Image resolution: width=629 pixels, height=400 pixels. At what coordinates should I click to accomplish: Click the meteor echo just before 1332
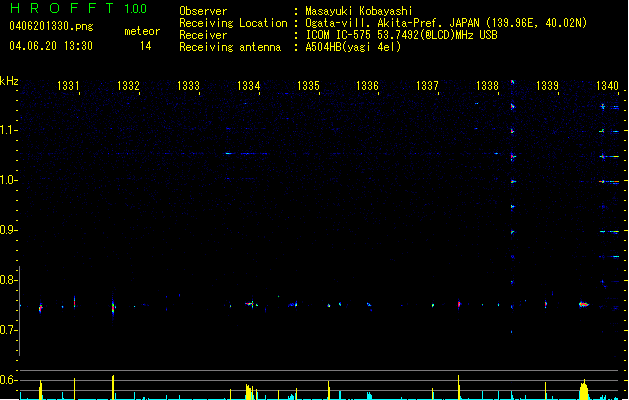coord(113,308)
